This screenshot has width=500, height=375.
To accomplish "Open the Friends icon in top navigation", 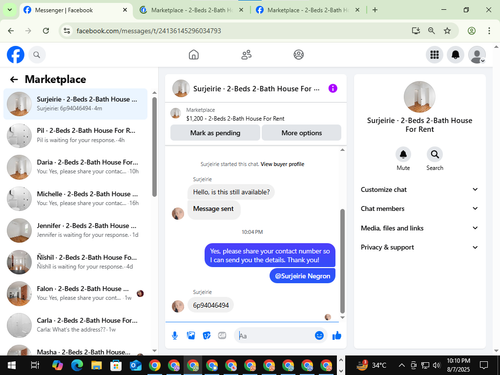I will [246, 55].
